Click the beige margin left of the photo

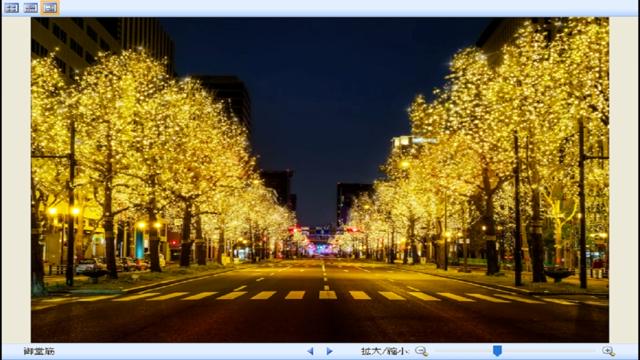pos(16,180)
